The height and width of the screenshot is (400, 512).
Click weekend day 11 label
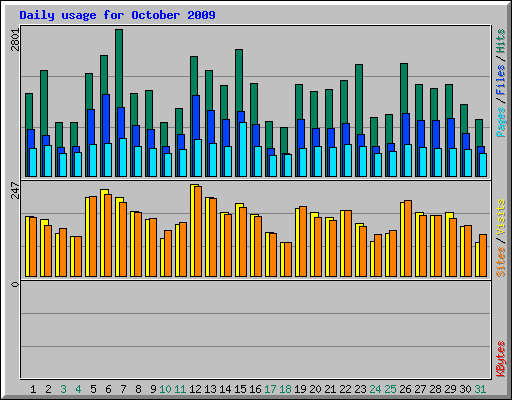pyautogui.click(x=180, y=389)
